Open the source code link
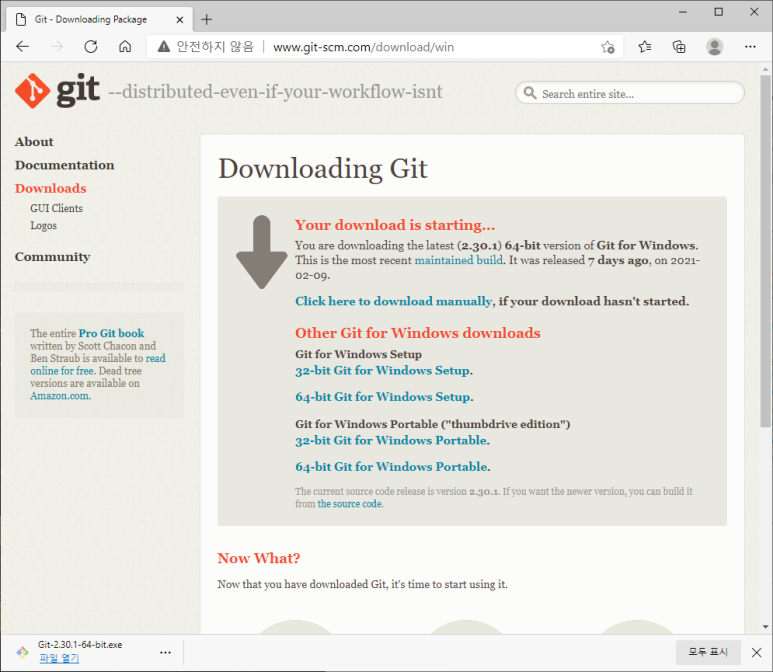Image resolution: width=773 pixels, height=672 pixels. coord(350,504)
